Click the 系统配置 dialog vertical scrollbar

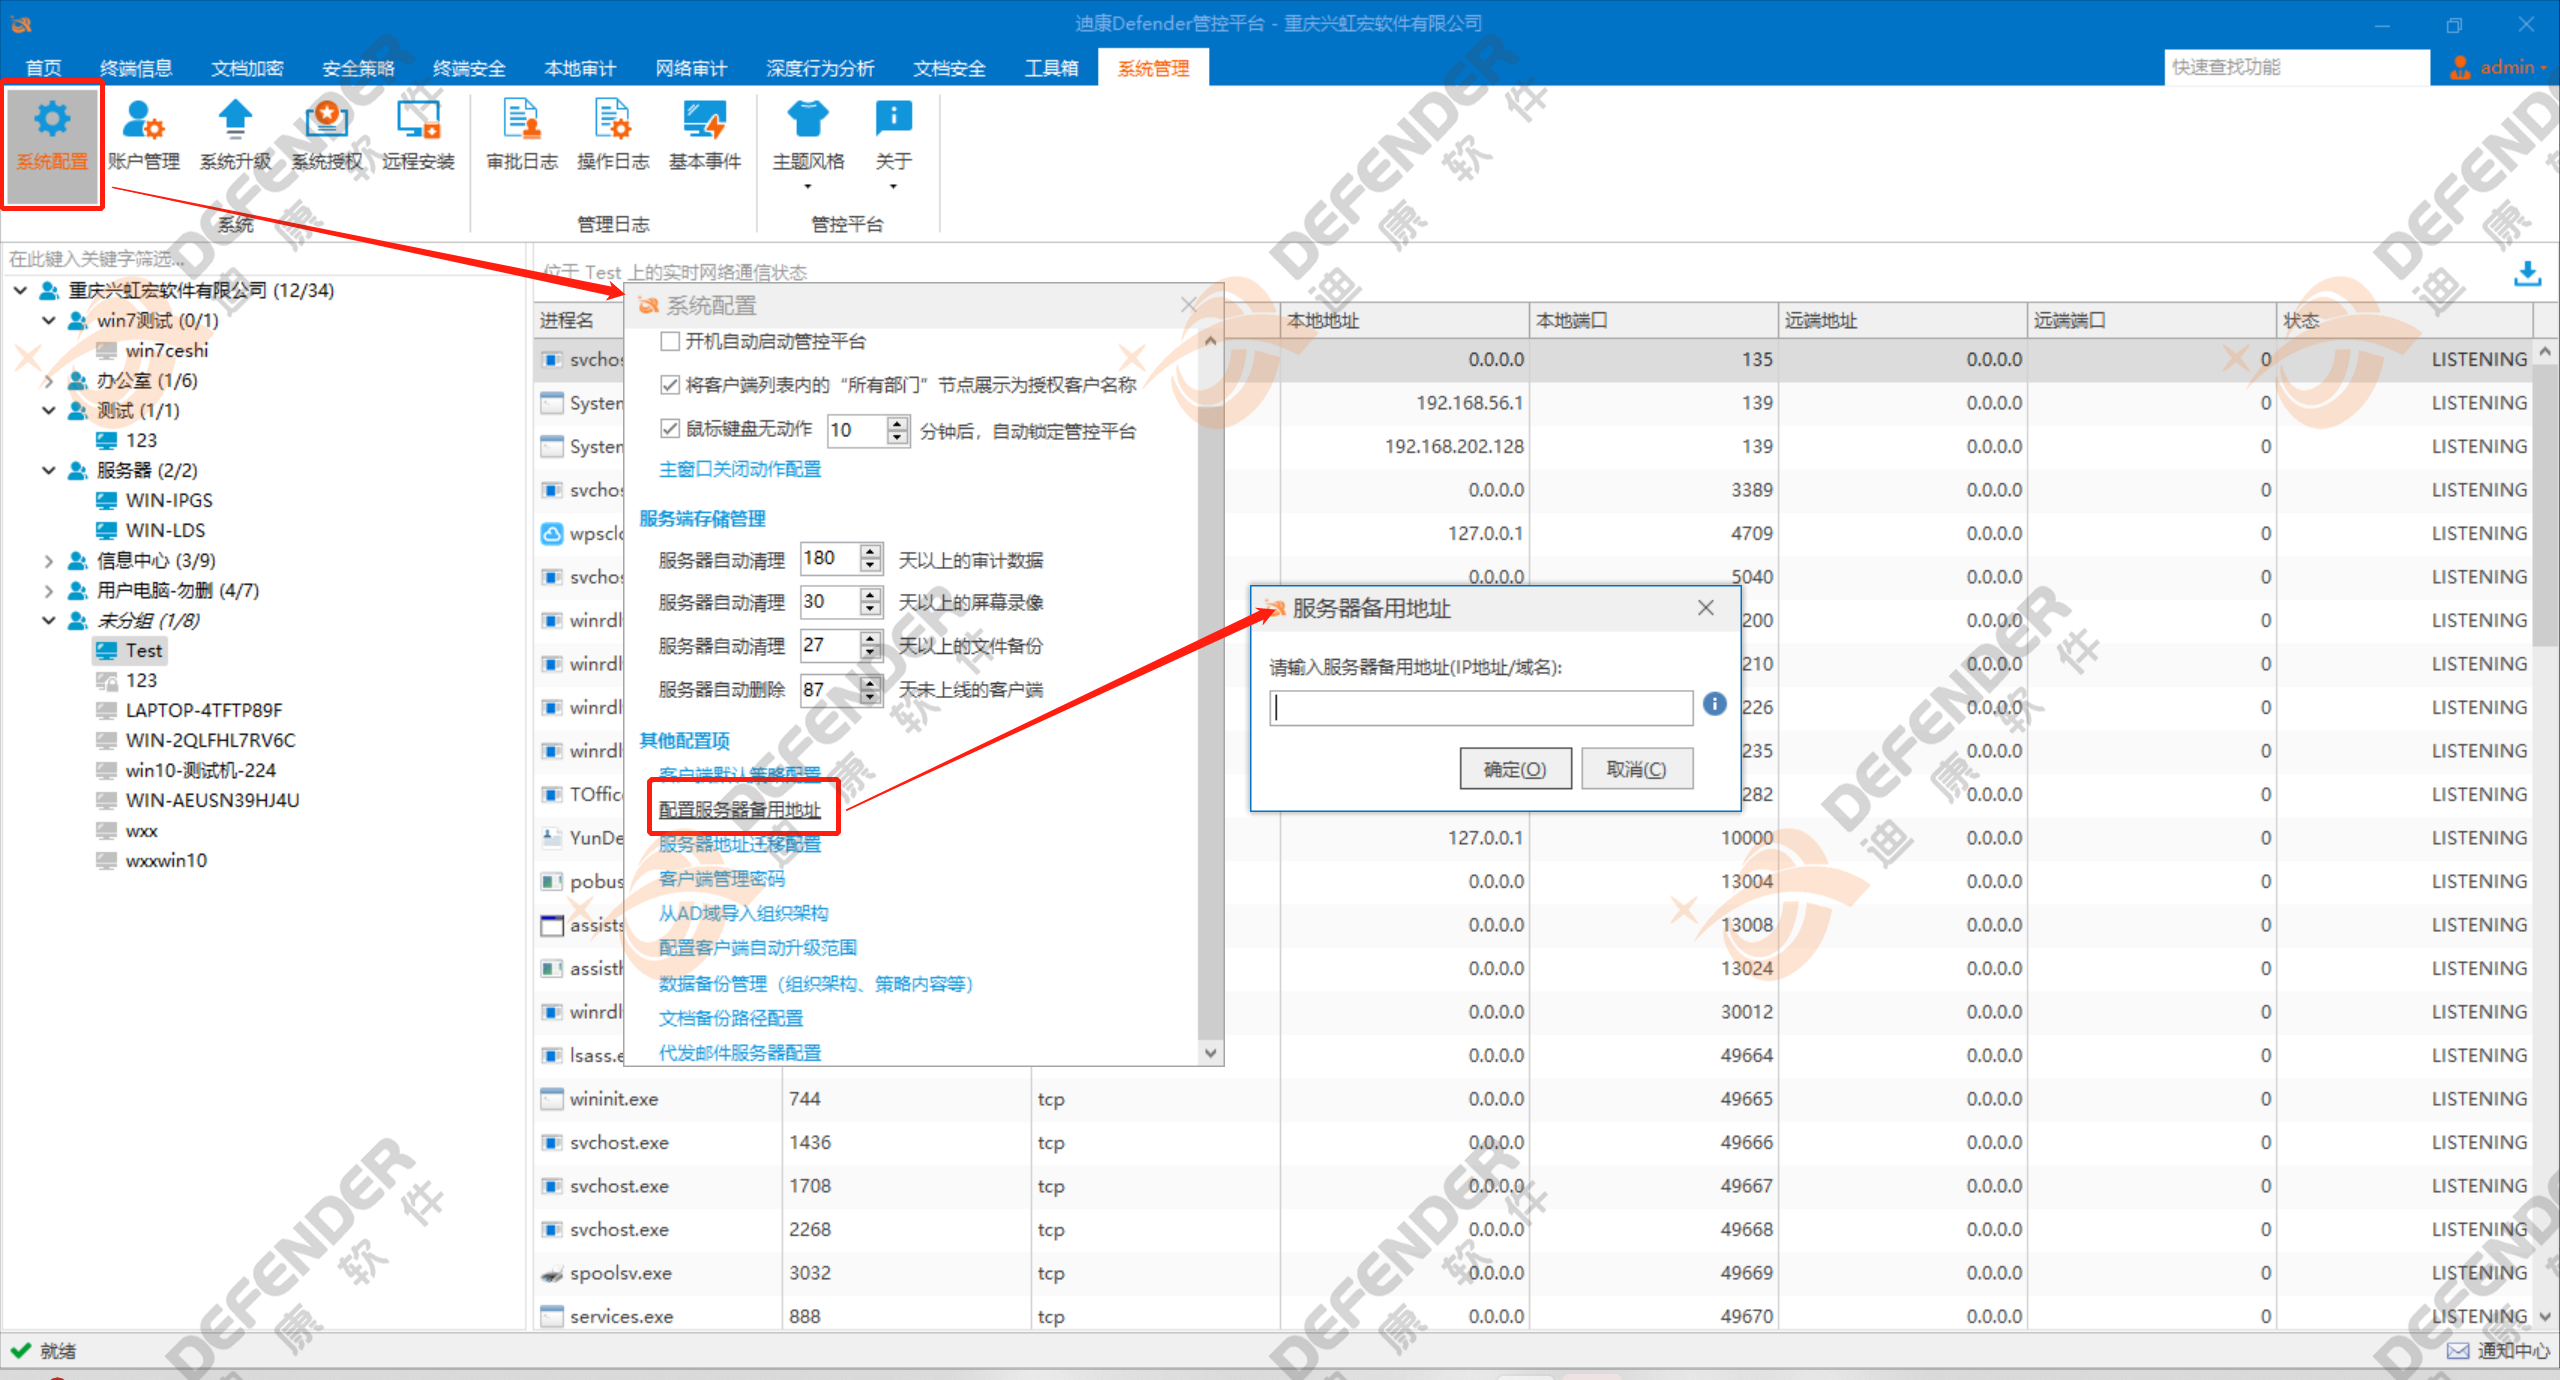pos(1210,697)
